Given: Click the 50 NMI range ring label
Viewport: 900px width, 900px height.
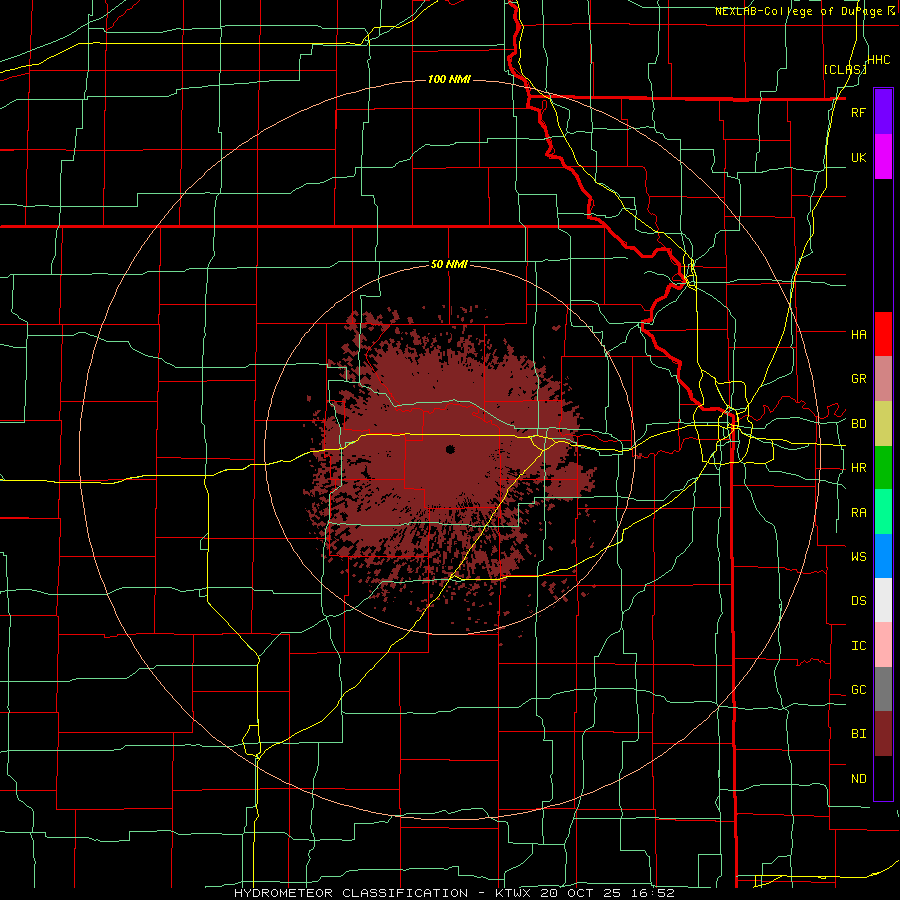Looking at the screenshot, I should [449, 264].
